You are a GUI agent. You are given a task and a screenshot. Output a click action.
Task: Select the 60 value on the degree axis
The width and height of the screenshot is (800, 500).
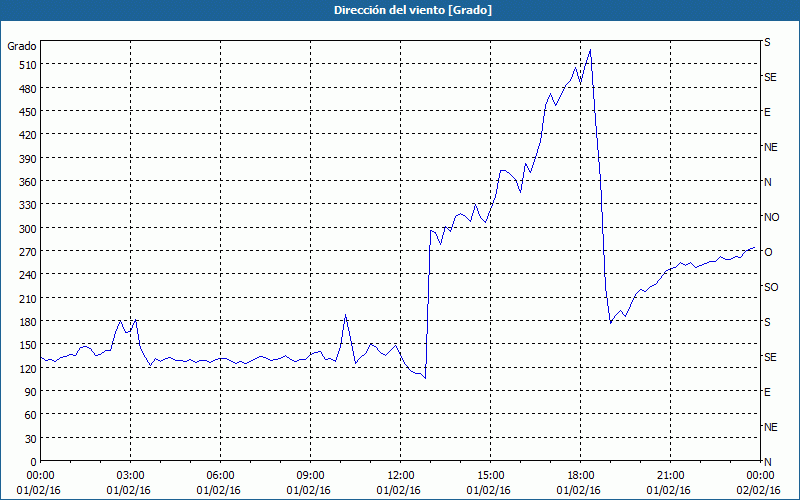31,415
